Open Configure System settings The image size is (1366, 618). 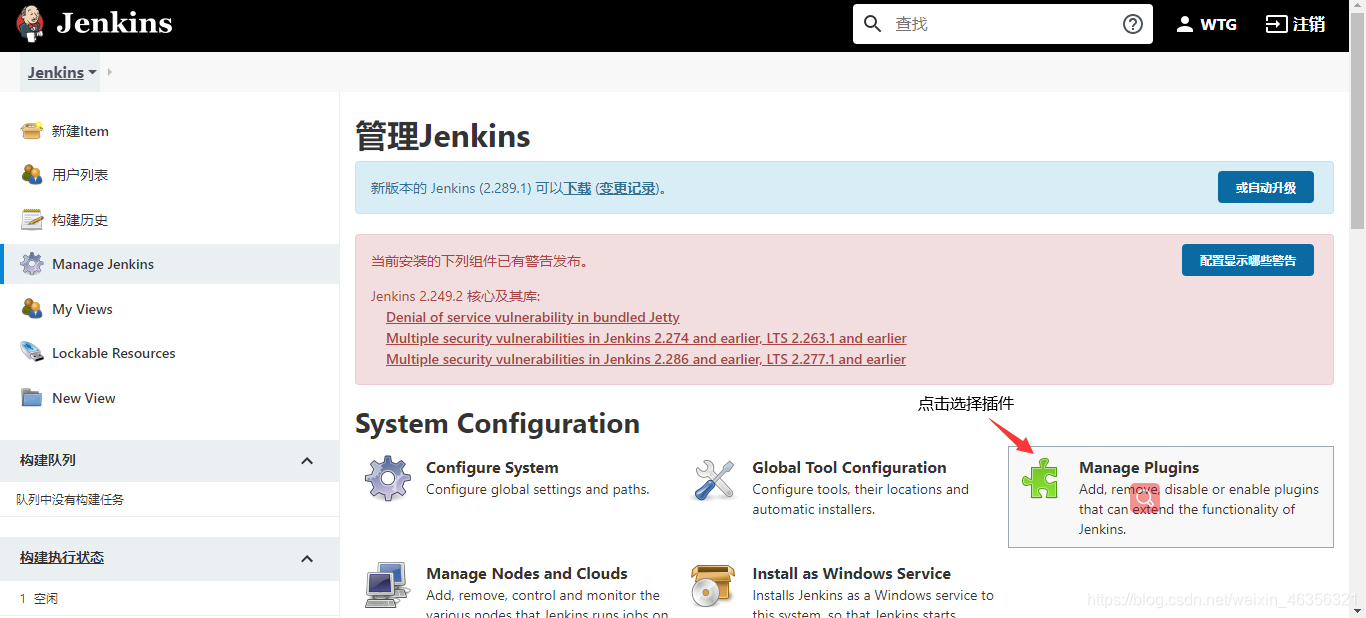[492, 467]
